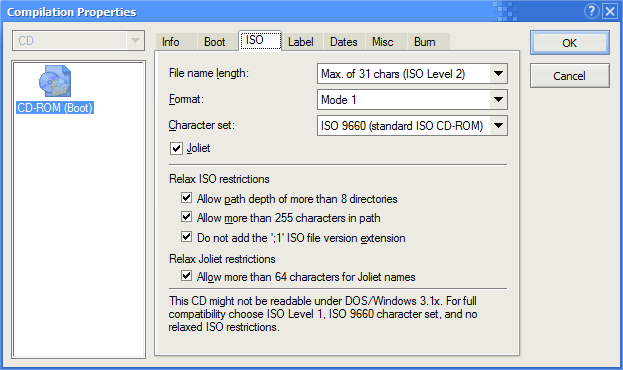The height and width of the screenshot is (370, 623).
Task: Switch to the Burn tab
Action: point(428,42)
